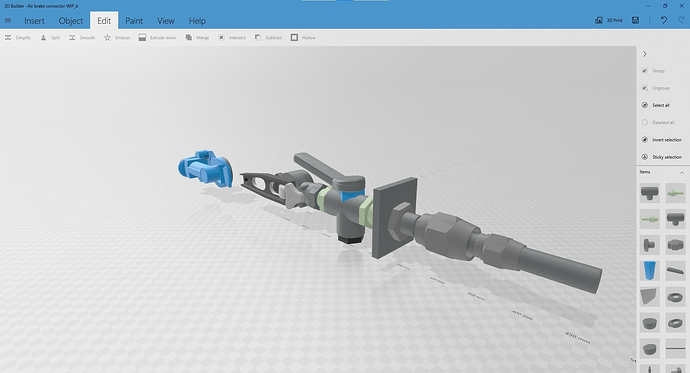Use the Merge tool
The image size is (690, 373).
(197, 38)
